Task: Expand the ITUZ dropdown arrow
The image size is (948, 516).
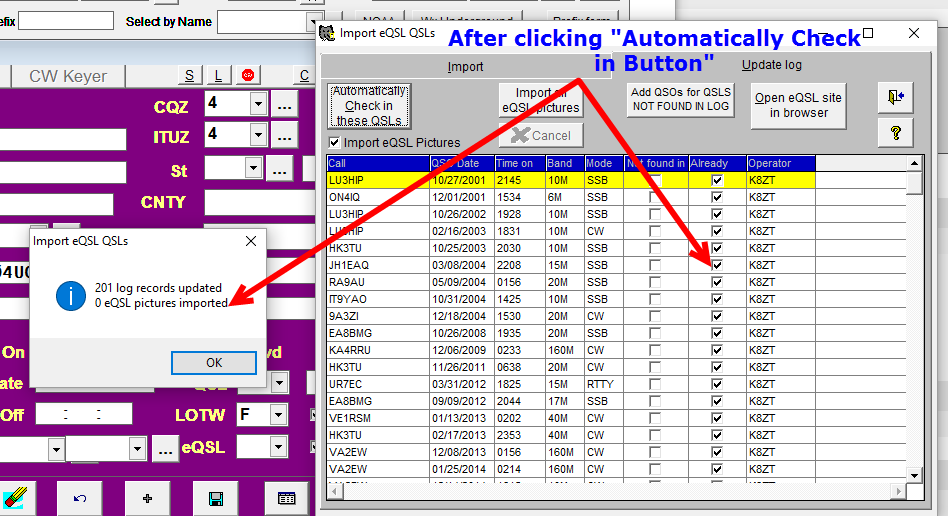Action: (x=258, y=134)
